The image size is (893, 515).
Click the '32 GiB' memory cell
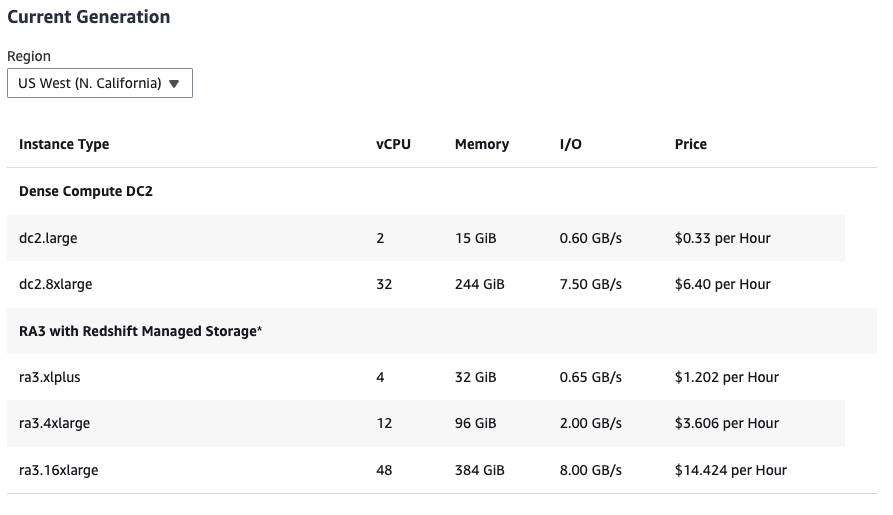click(x=476, y=377)
